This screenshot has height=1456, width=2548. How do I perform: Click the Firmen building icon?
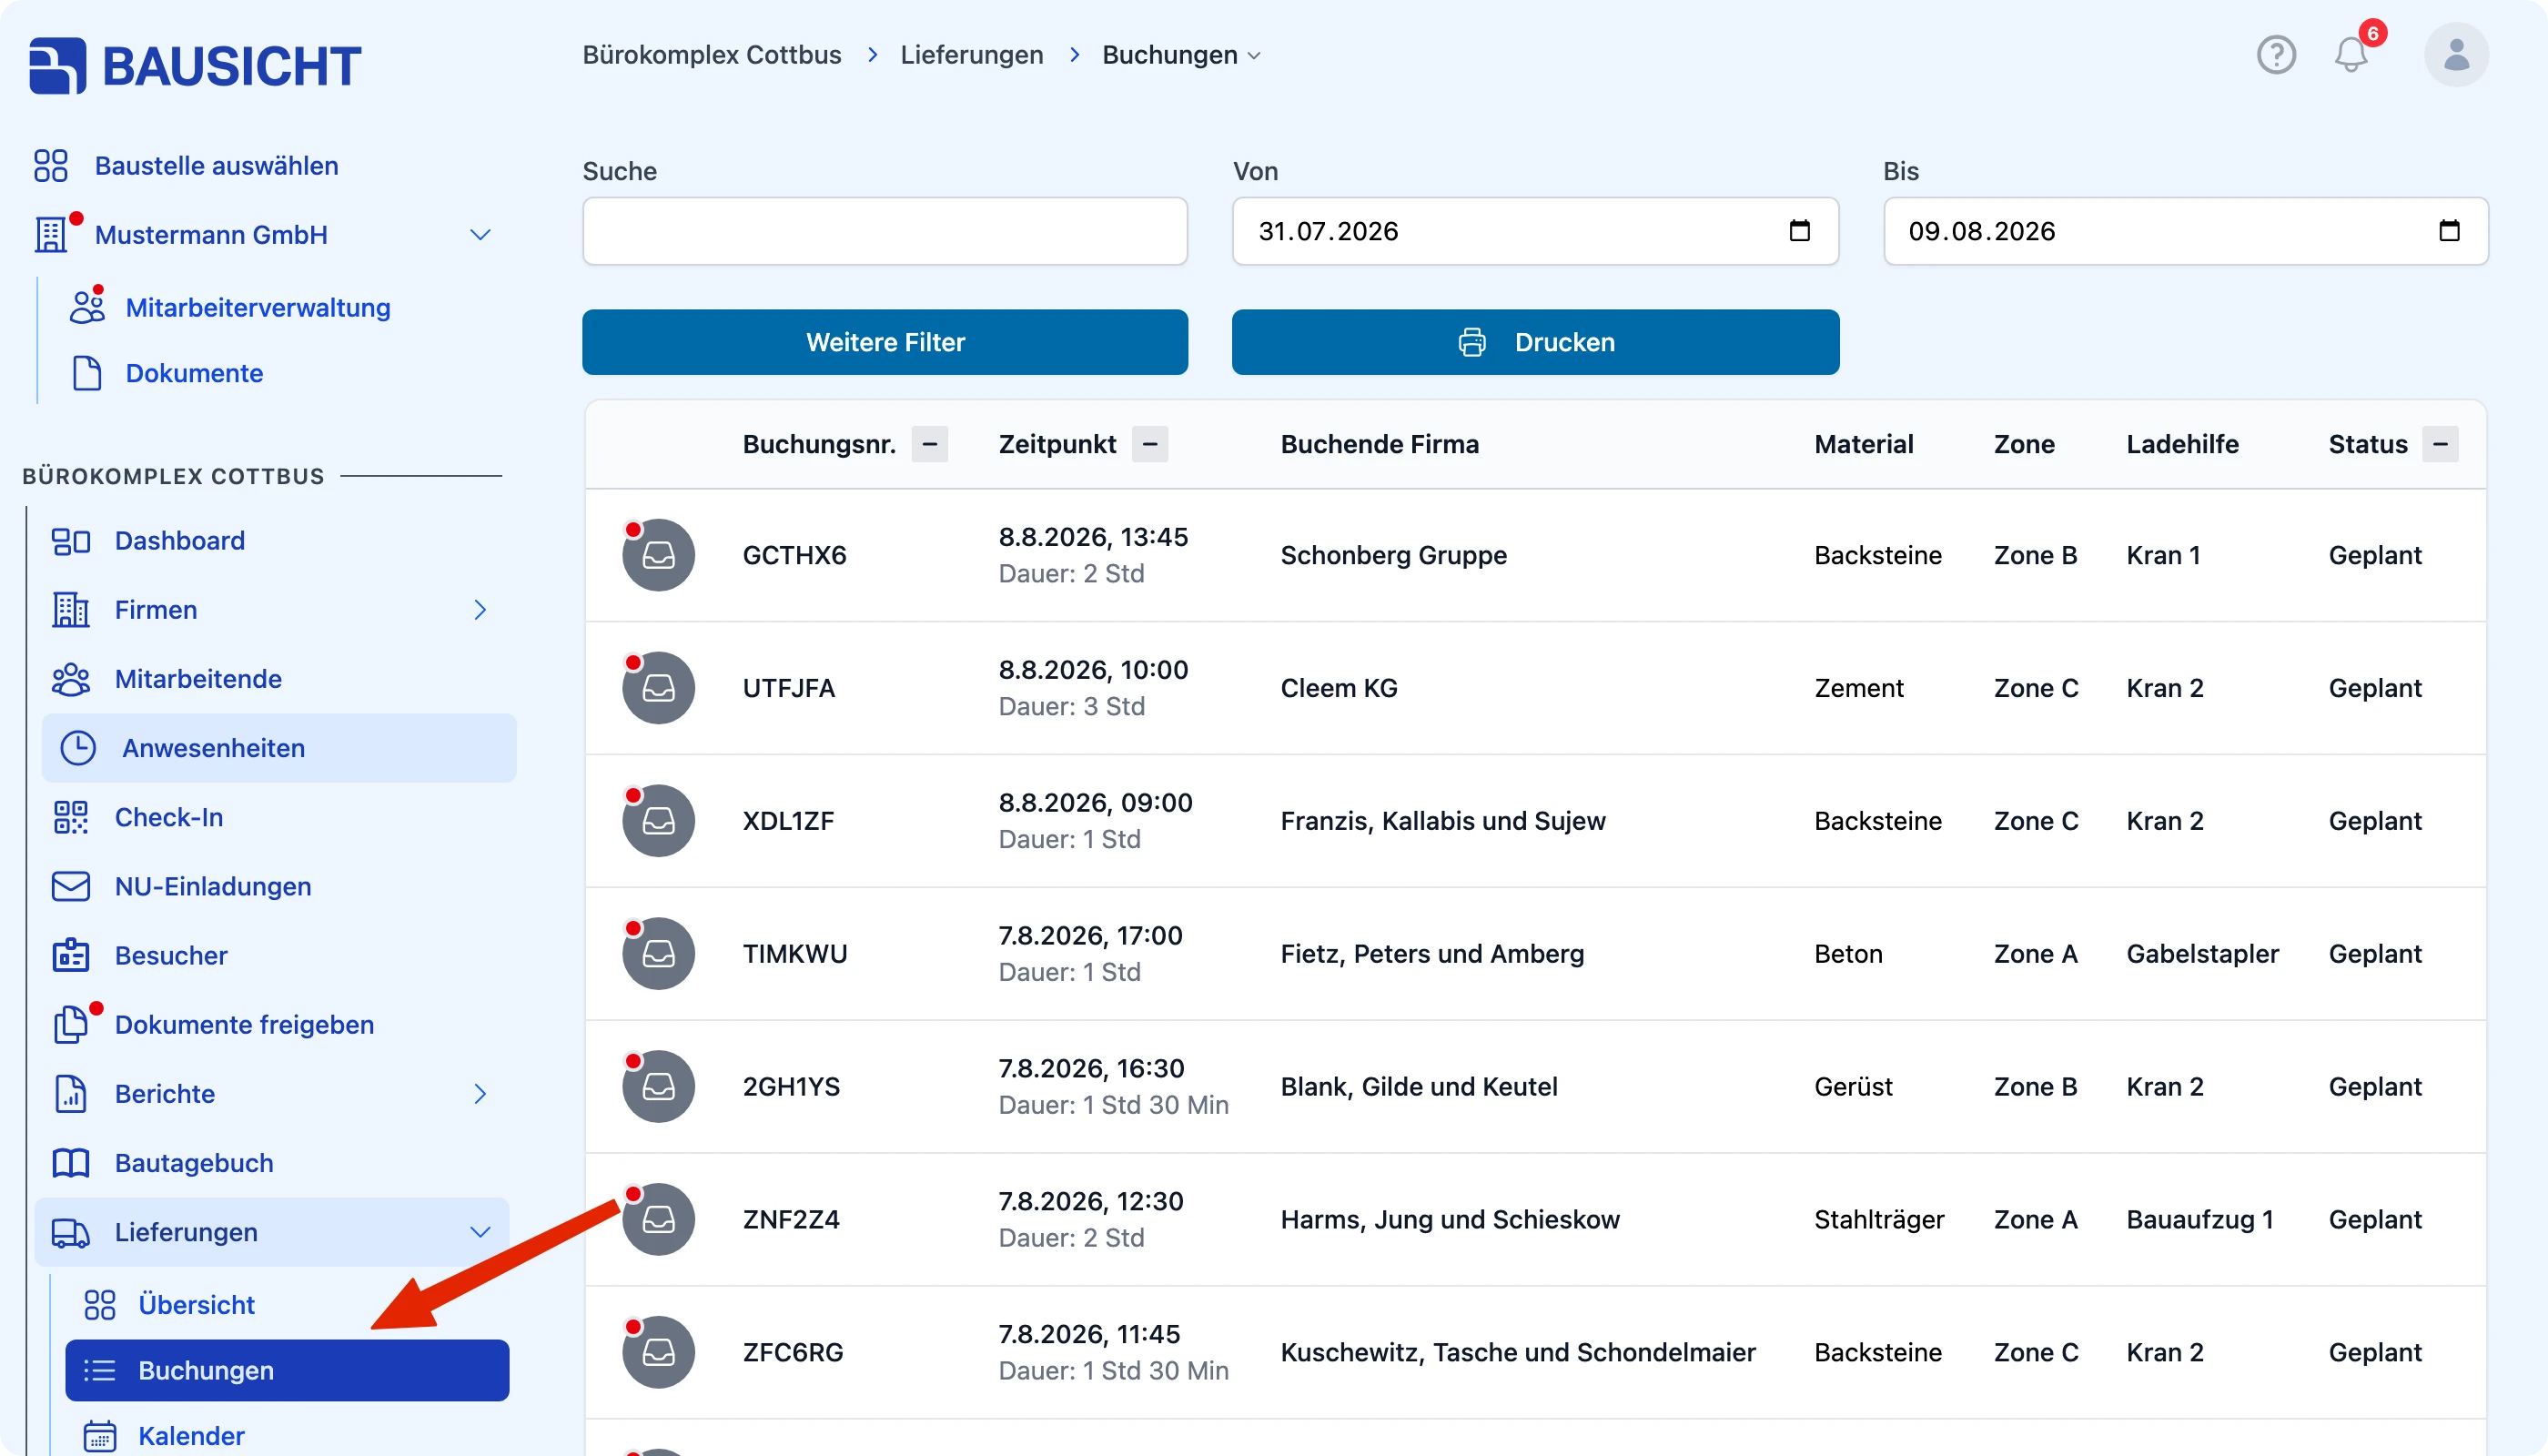point(71,610)
